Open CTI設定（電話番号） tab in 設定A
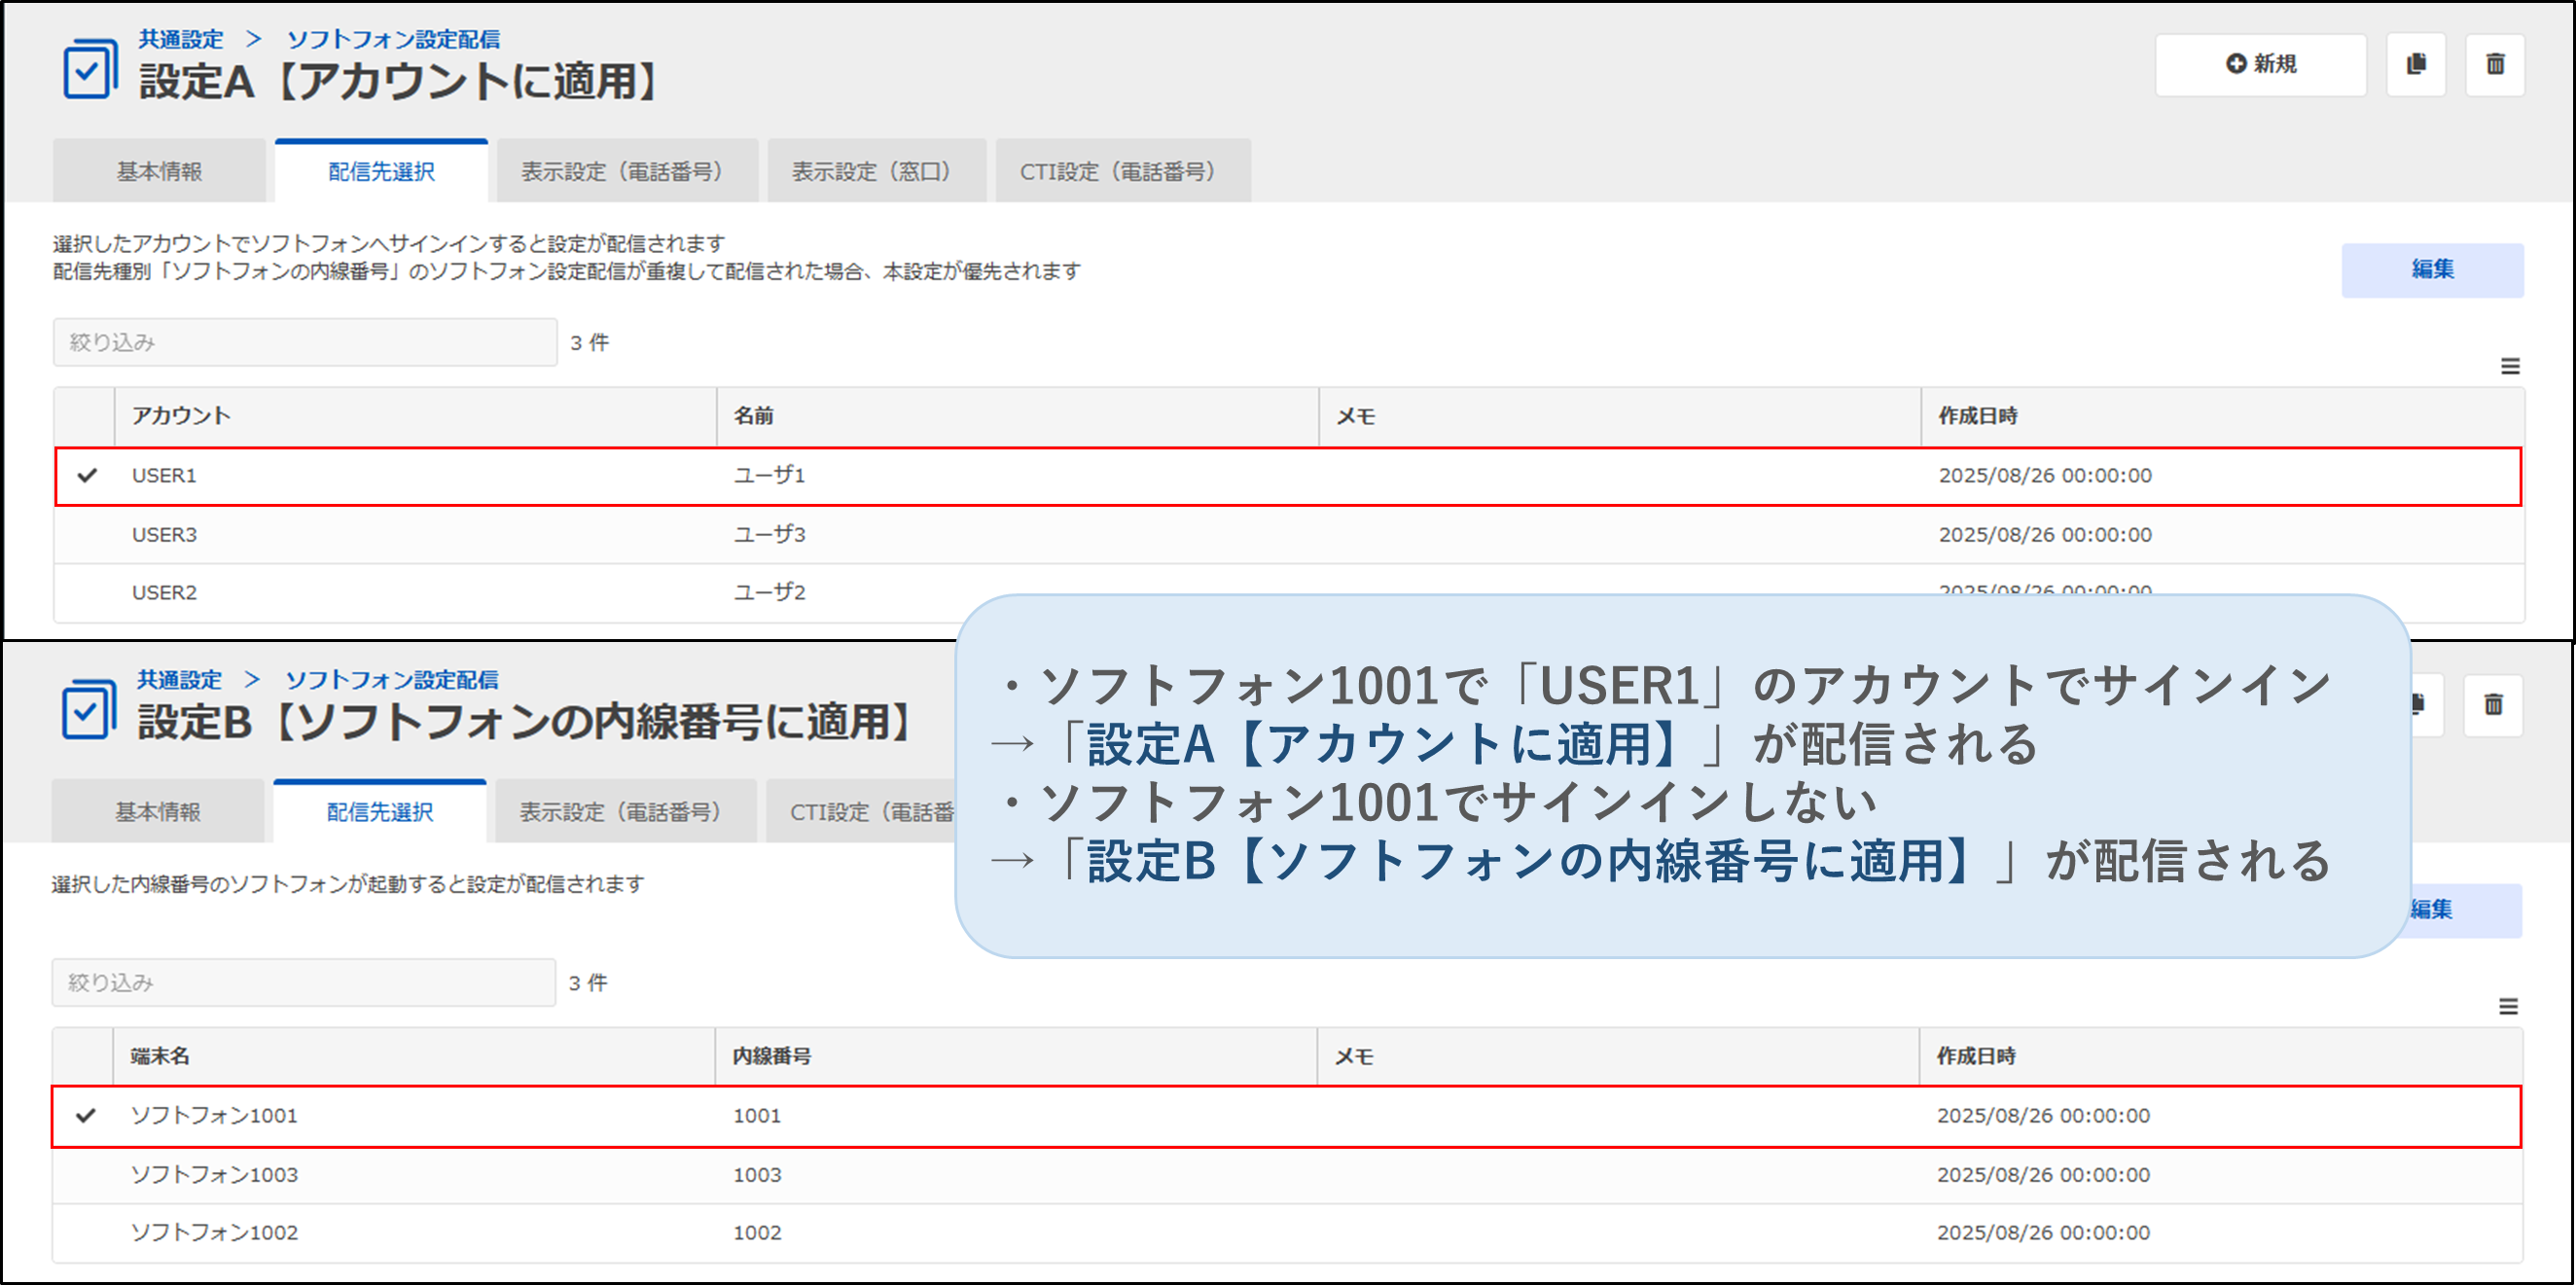 [x=1122, y=172]
